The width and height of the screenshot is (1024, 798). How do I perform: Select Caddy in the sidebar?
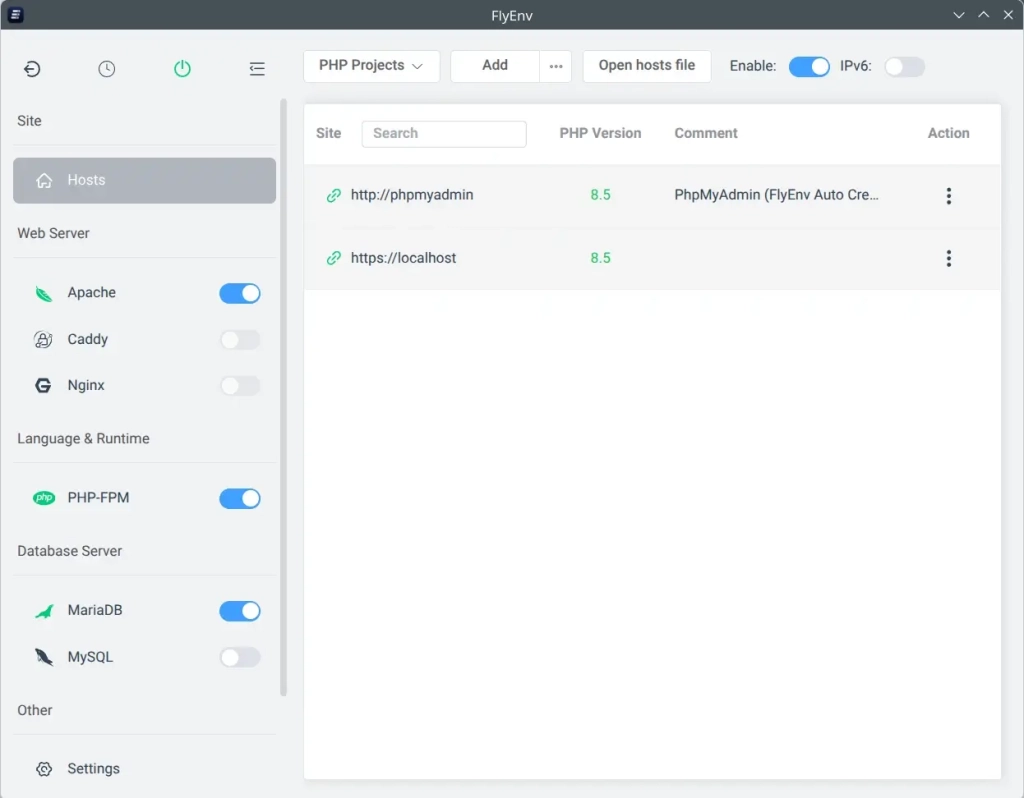pyautogui.click(x=88, y=339)
